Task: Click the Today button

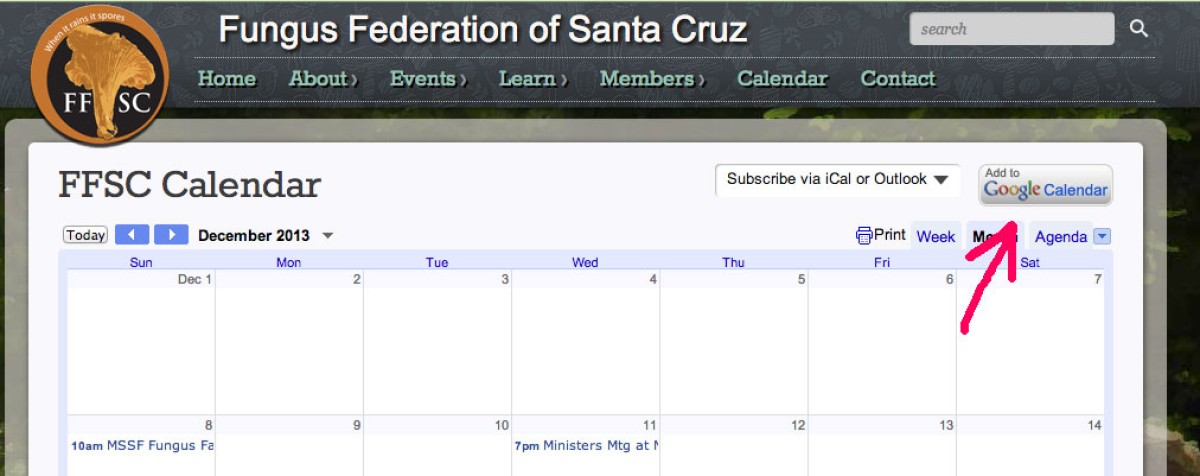Action: (85, 235)
